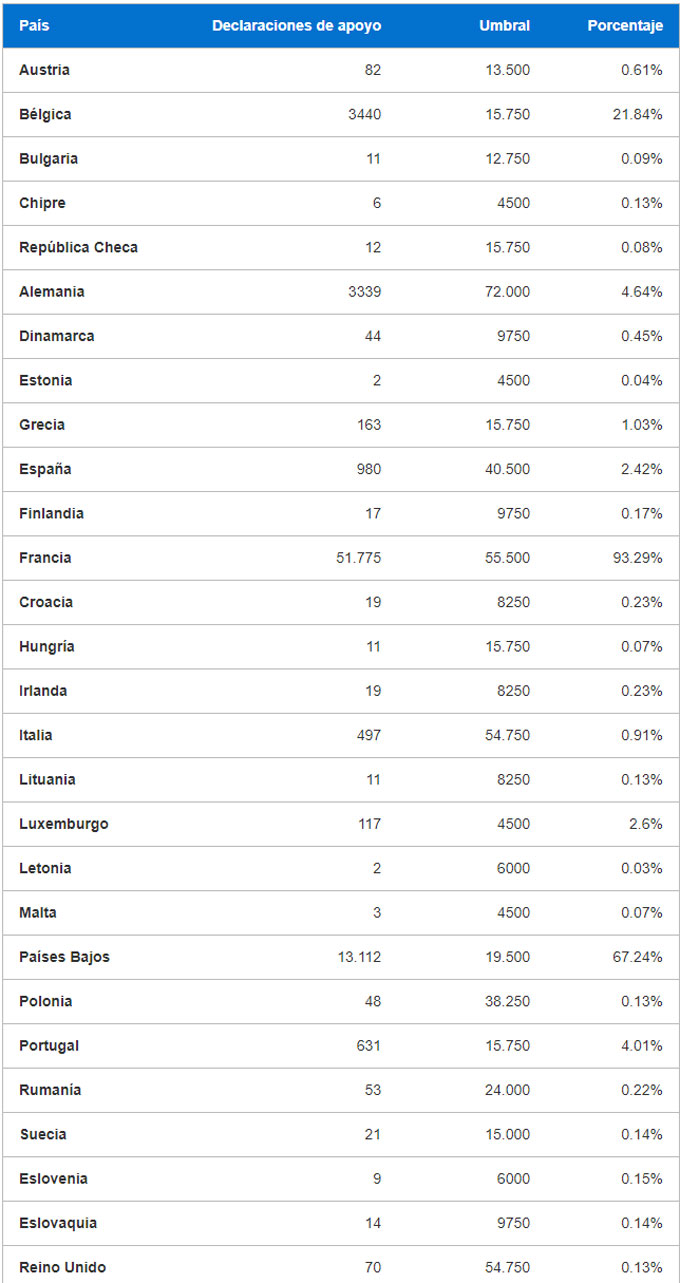Click the 67.24% percentage value
This screenshot has height=1283, width=680.
pos(637,957)
